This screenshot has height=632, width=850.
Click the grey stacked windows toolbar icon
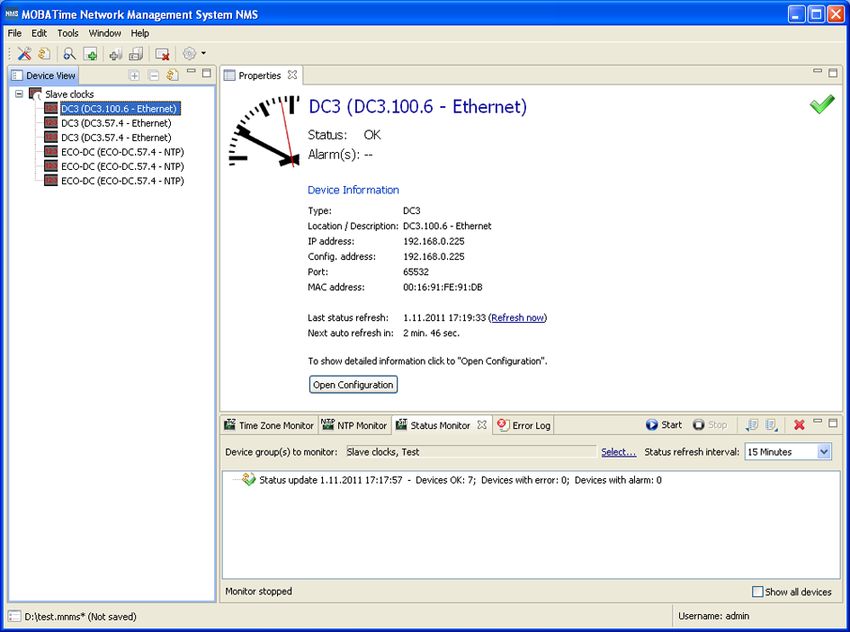(x=136, y=54)
